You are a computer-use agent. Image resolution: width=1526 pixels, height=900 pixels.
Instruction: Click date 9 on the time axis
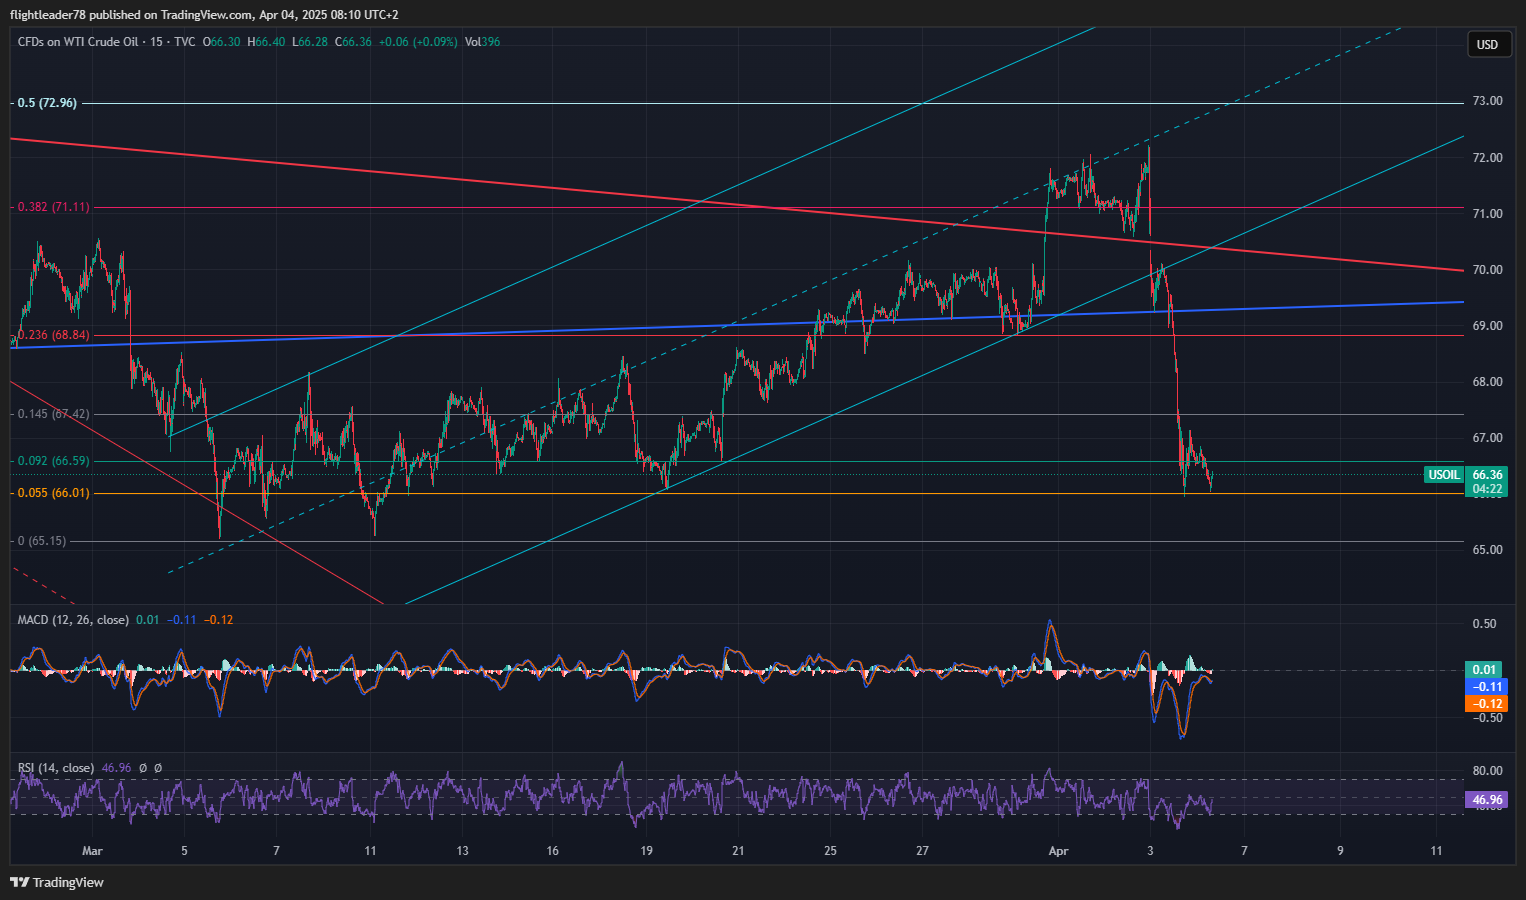[1340, 851]
